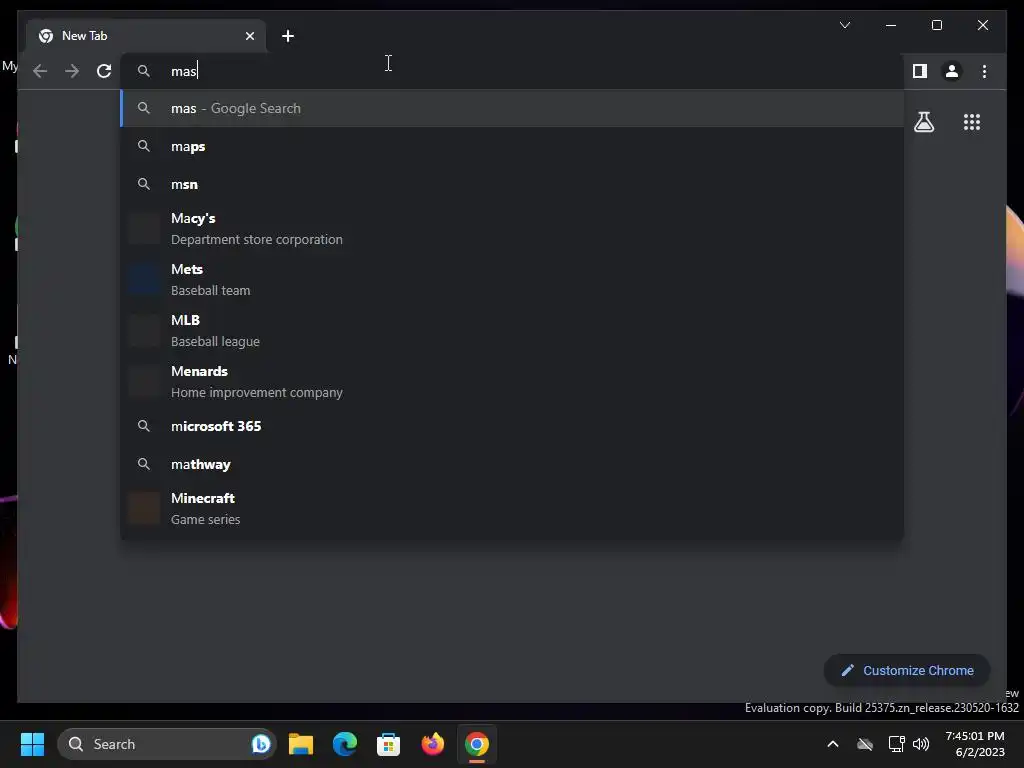Choose the Mets baseball team suggestion
Viewport: 1024px width, 768px height.
512,280
